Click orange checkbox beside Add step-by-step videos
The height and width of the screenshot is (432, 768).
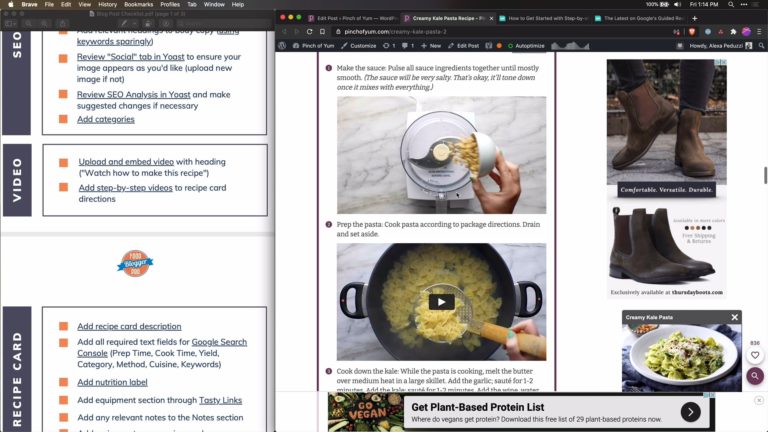coord(64,187)
